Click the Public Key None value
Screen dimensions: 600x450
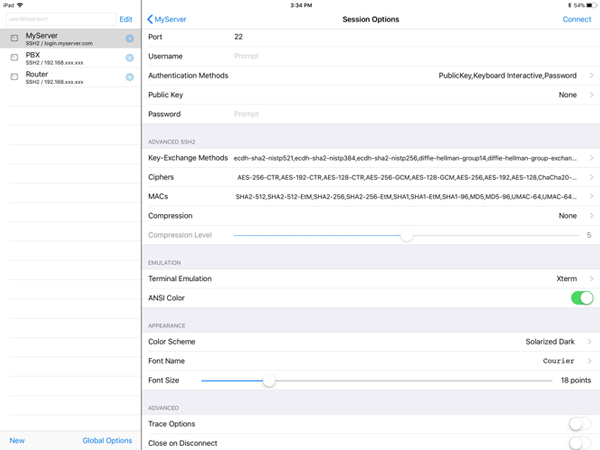[567, 95]
